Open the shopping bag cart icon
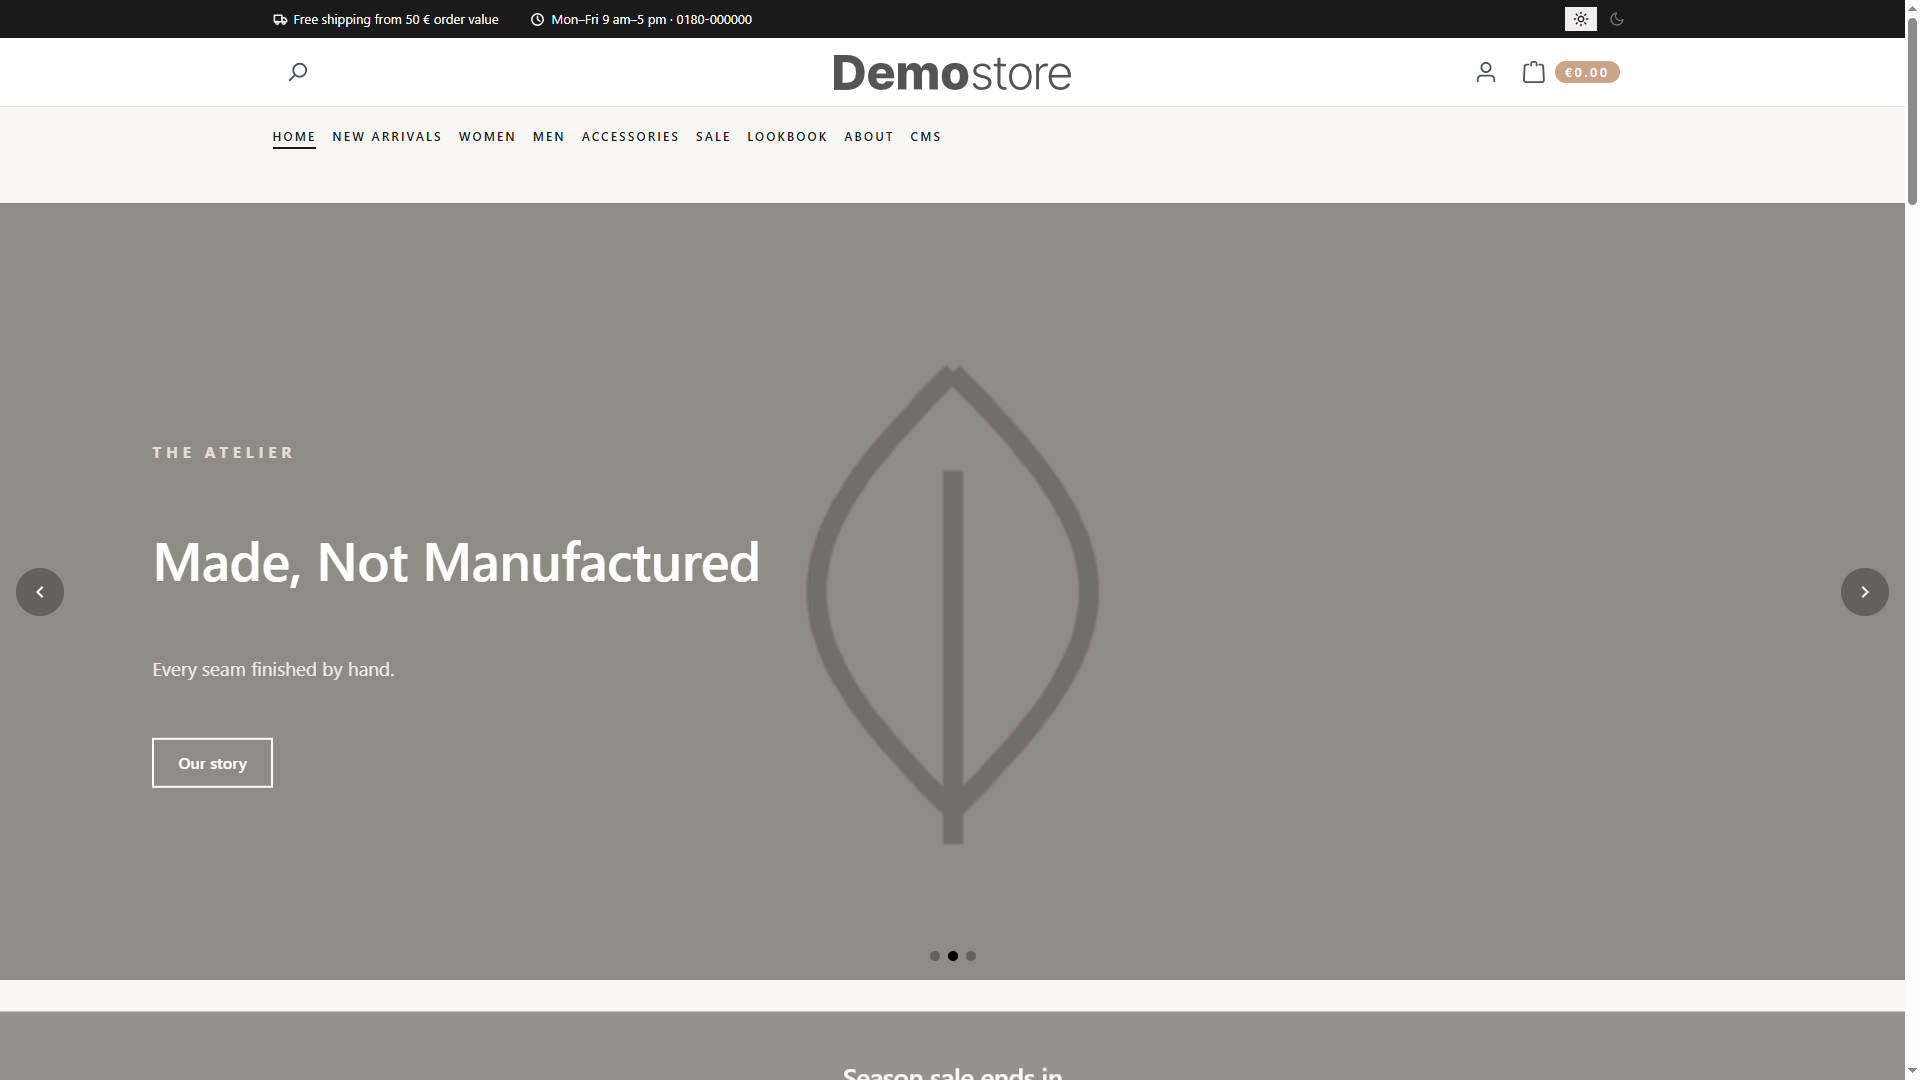 pos(1533,72)
